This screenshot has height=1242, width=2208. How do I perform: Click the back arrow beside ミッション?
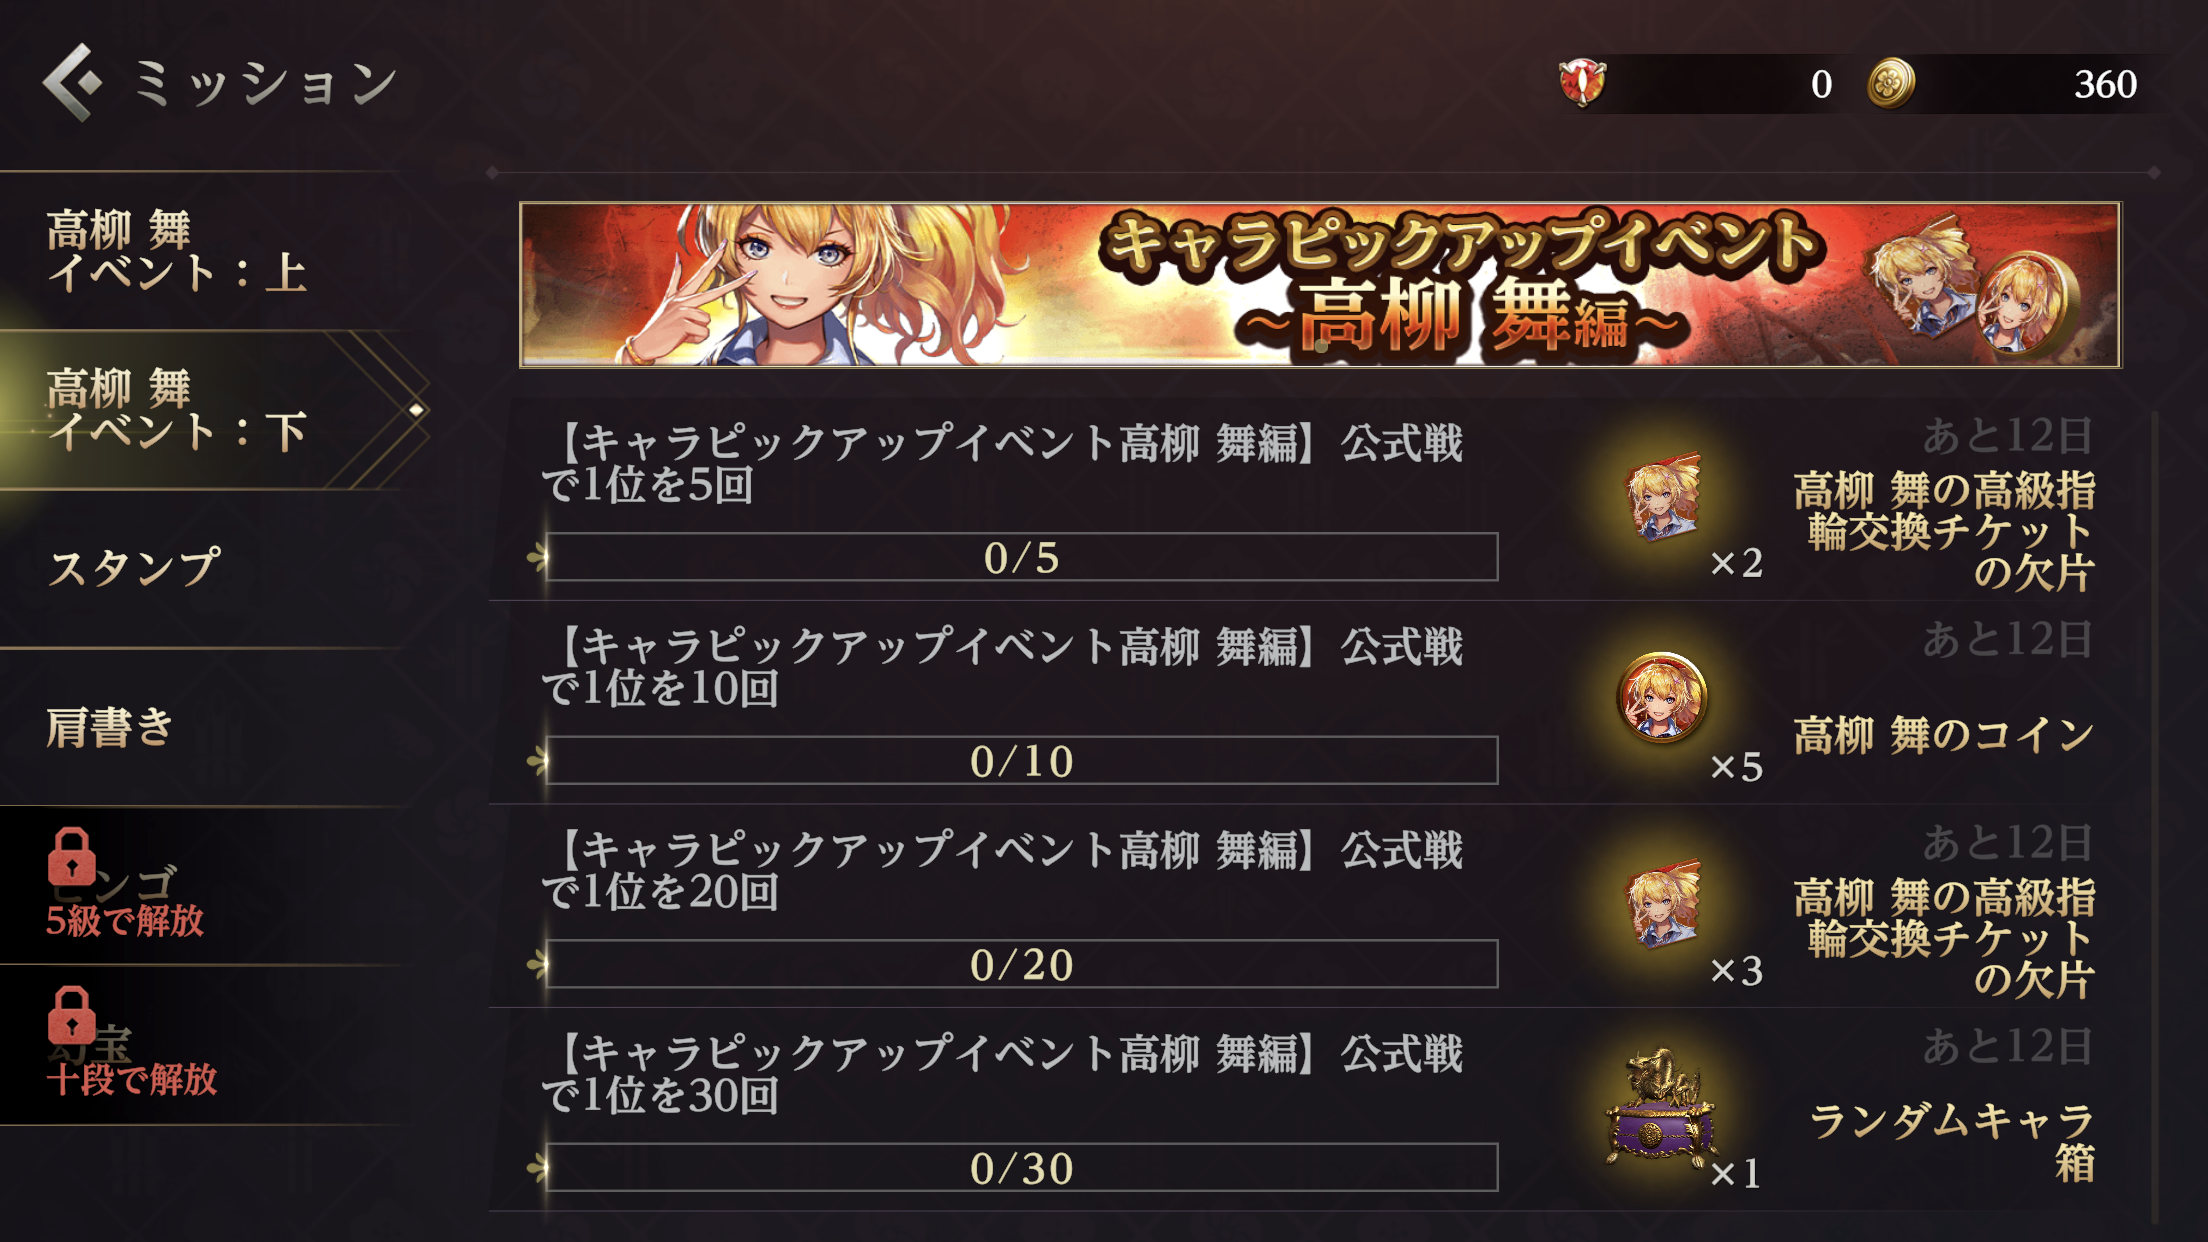click(x=73, y=83)
